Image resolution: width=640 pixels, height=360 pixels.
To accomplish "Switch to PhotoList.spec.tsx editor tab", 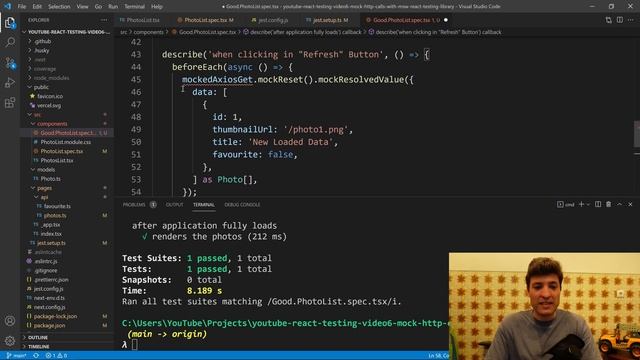I will point(206,20).
